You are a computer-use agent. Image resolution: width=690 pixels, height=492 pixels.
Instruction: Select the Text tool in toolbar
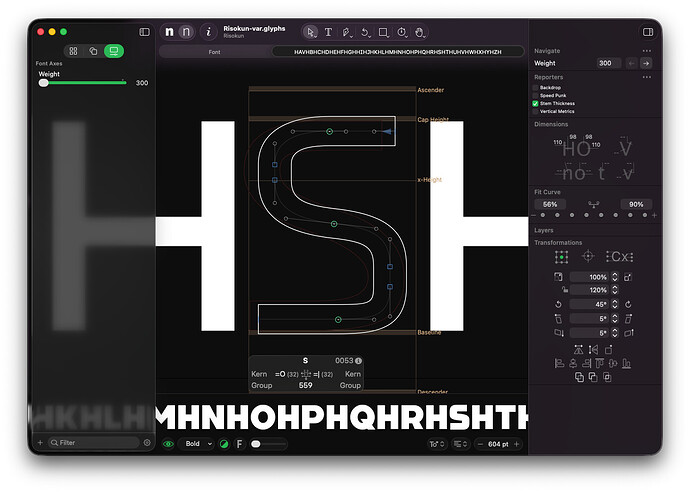328,32
